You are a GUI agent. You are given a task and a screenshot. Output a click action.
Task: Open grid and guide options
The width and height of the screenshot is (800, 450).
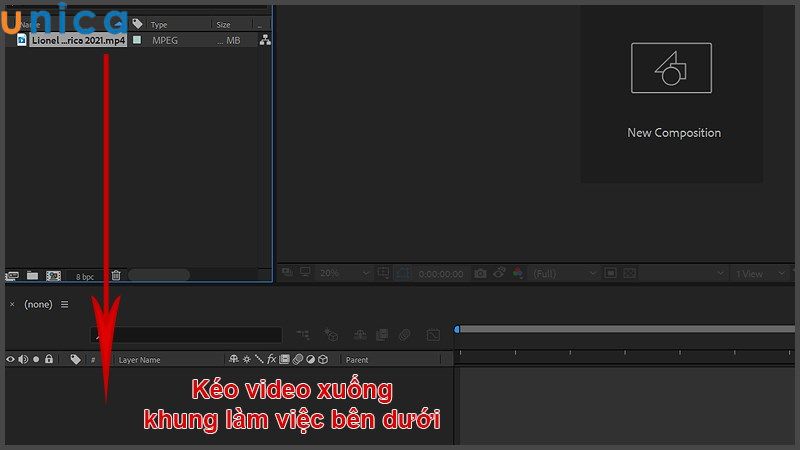point(383,273)
